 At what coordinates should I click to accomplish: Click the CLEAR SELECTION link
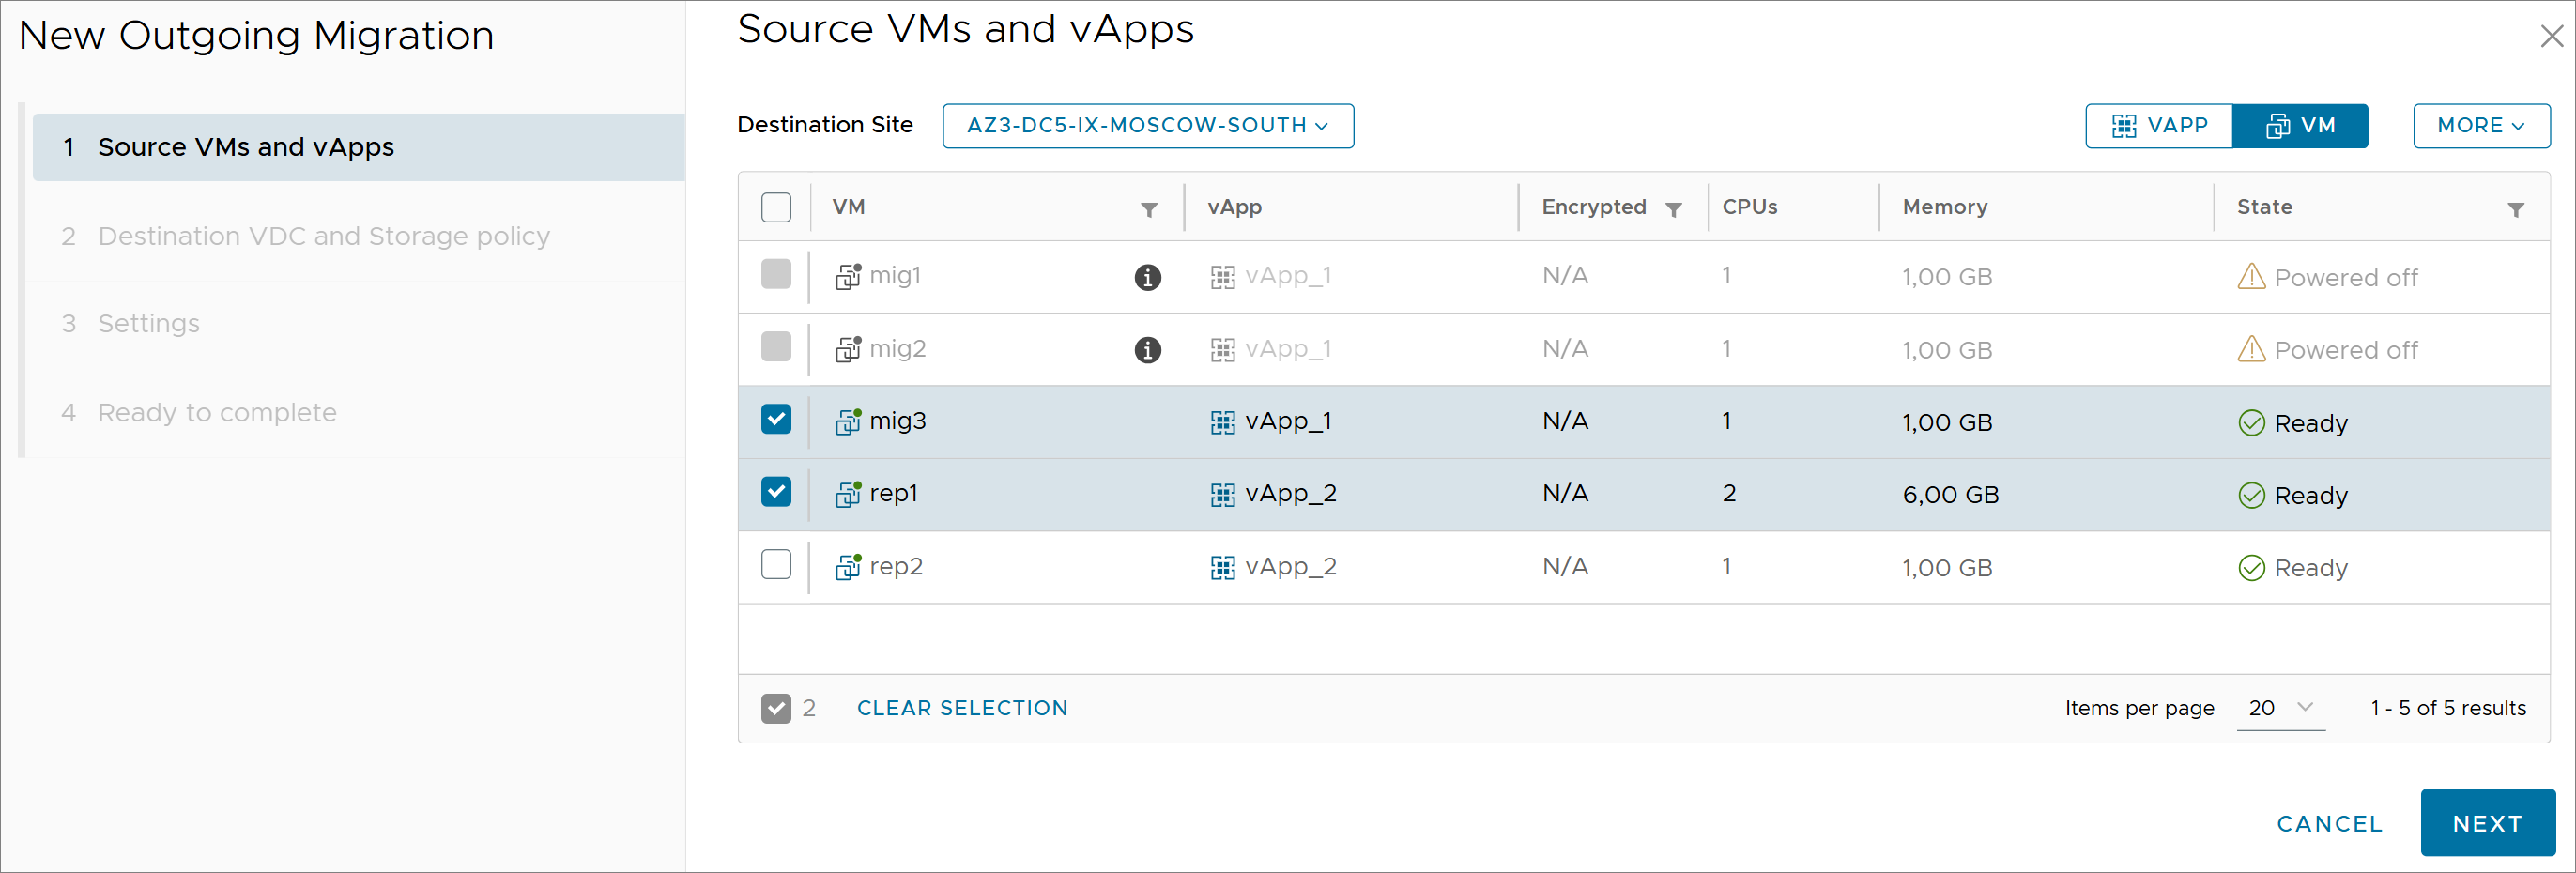[x=962, y=708]
